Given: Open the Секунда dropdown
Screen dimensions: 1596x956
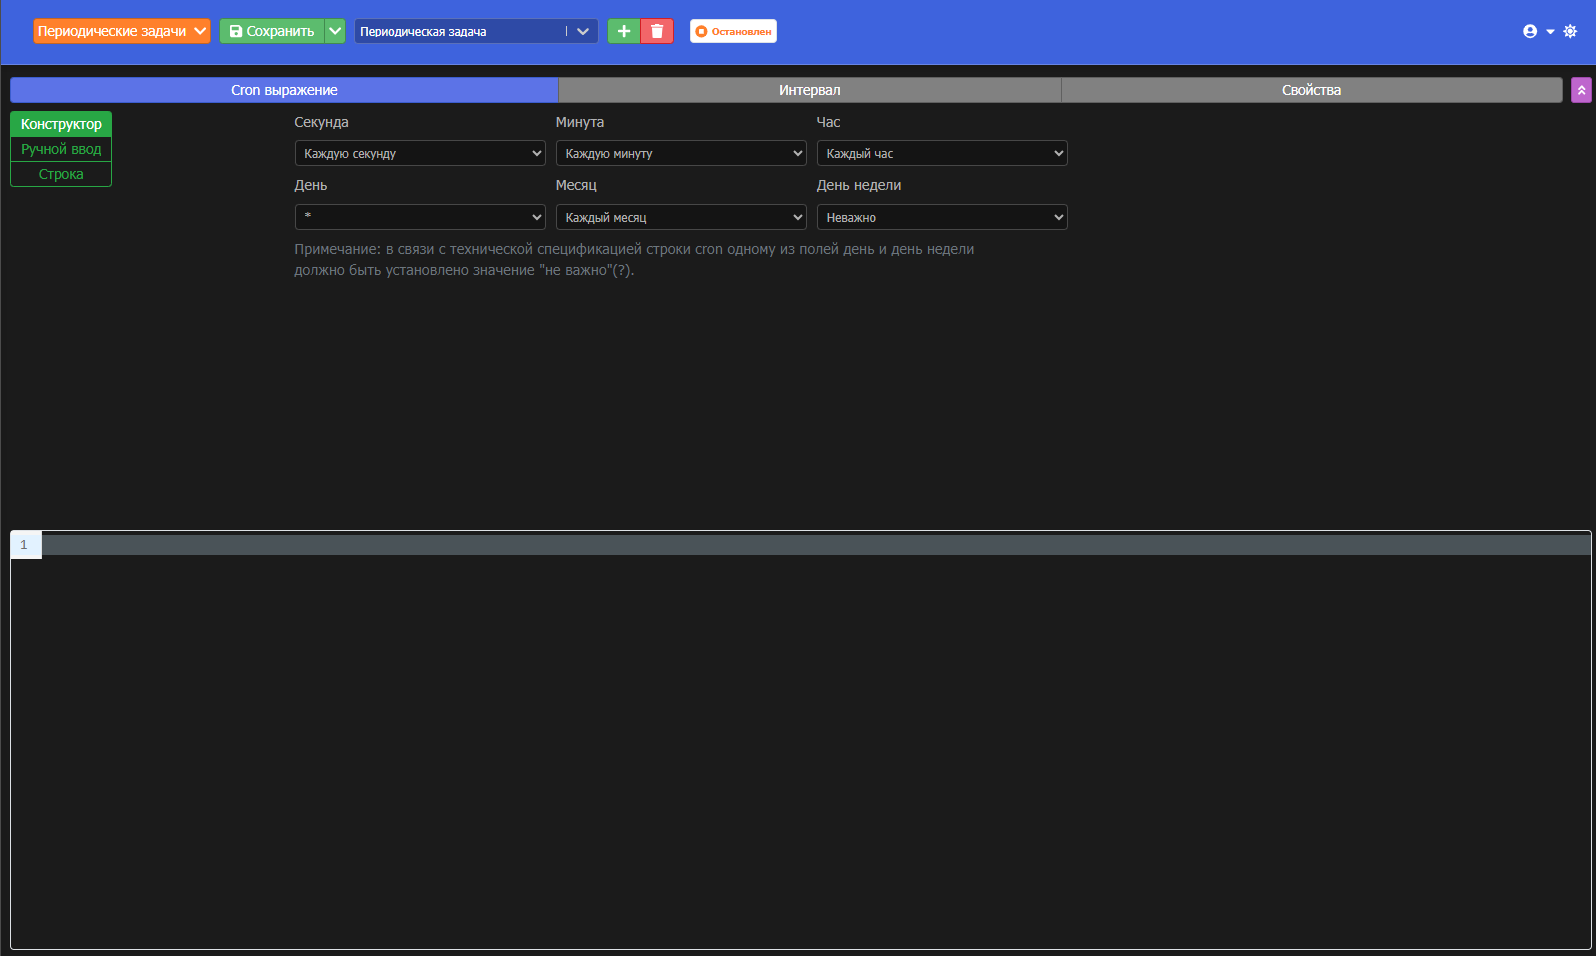Looking at the screenshot, I should (x=420, y=153).
